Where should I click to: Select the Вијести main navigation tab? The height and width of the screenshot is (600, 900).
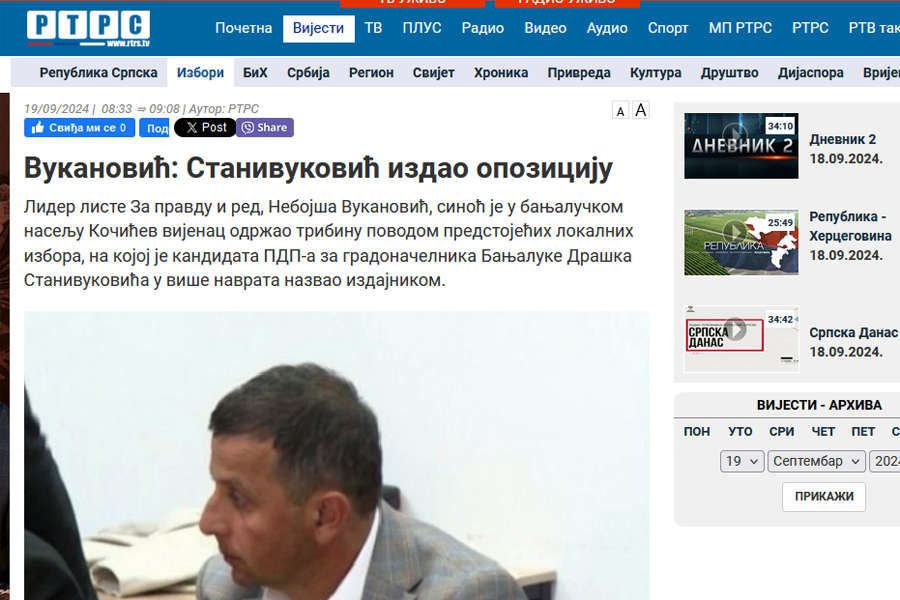tap(319, 28)
